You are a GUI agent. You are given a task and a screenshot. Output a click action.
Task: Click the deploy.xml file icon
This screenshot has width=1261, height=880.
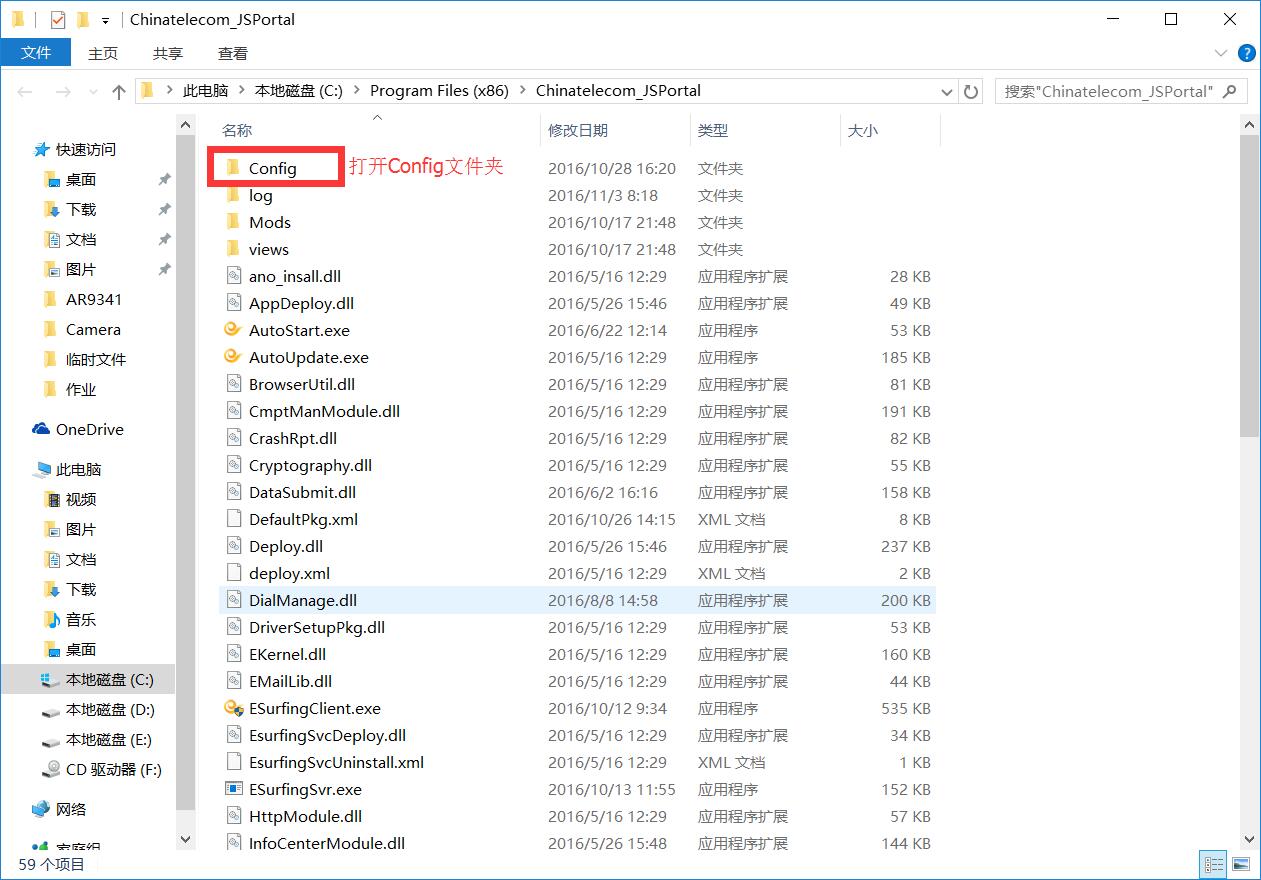[233, 573]
